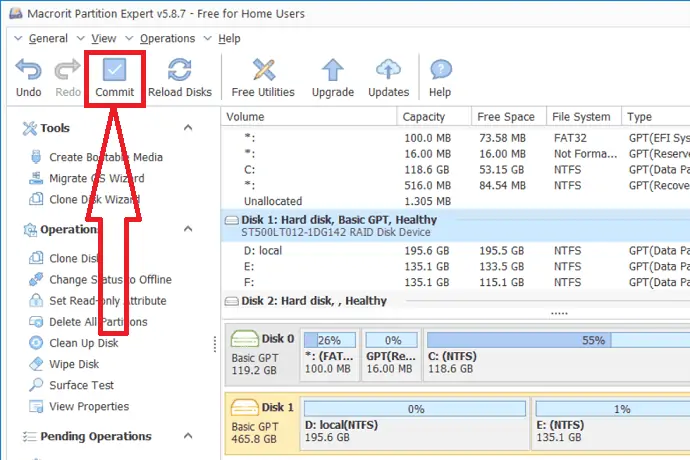
Task: Click the Undo toolbar icon
Action: pyautogui.click(x=29, y=70)
